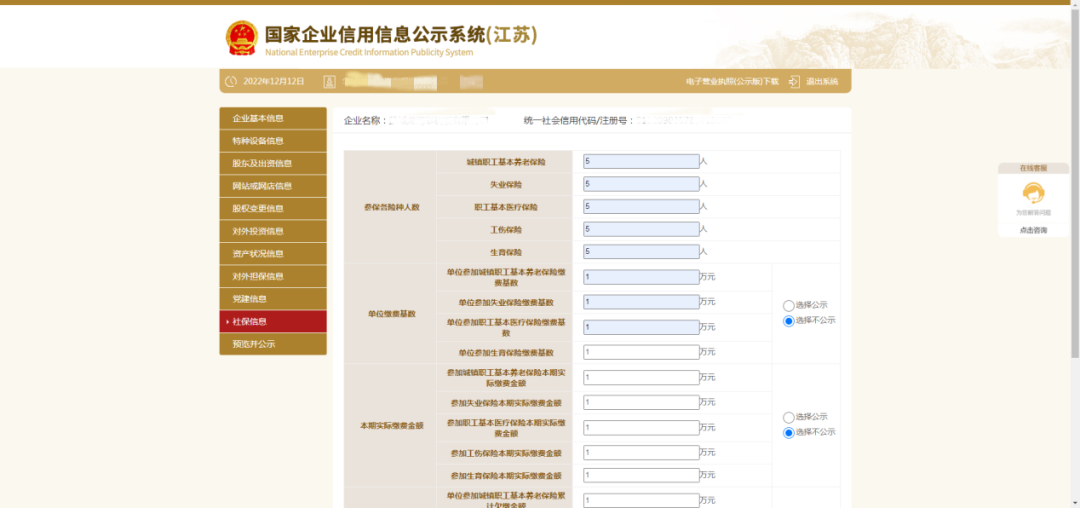Click the online customer service headset icon
Screen dimensions: 1080x508
click(x=1033, y=194)
